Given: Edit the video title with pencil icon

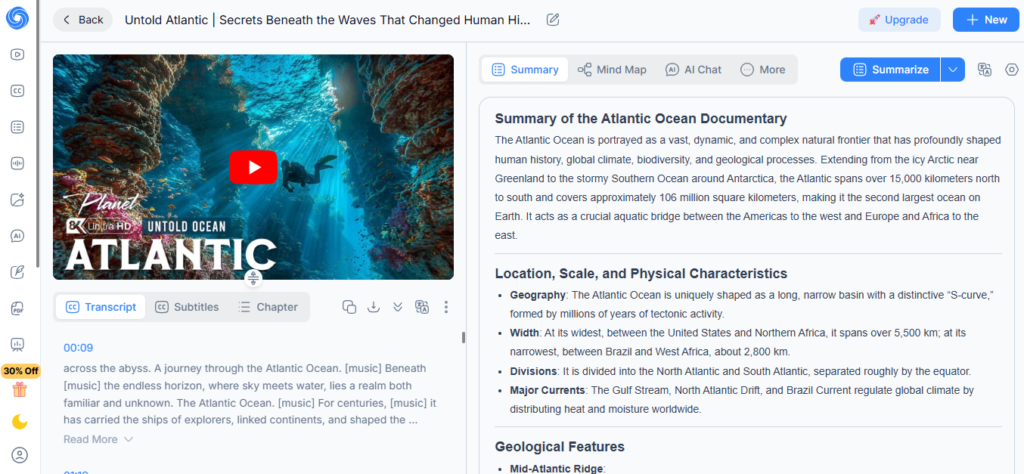Looking at the screenshot, I should click(x=553, y=20).
